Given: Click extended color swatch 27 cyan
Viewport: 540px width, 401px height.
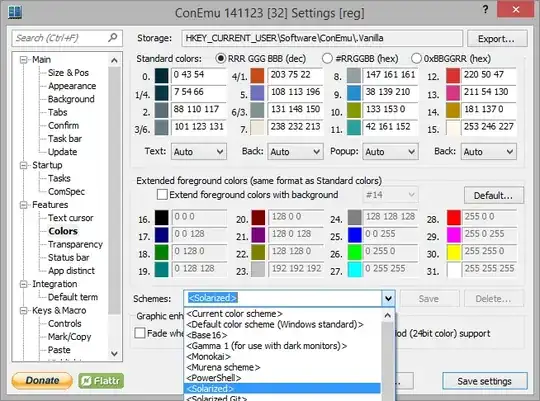Looking at the screenshot, I should pos(355,269).
